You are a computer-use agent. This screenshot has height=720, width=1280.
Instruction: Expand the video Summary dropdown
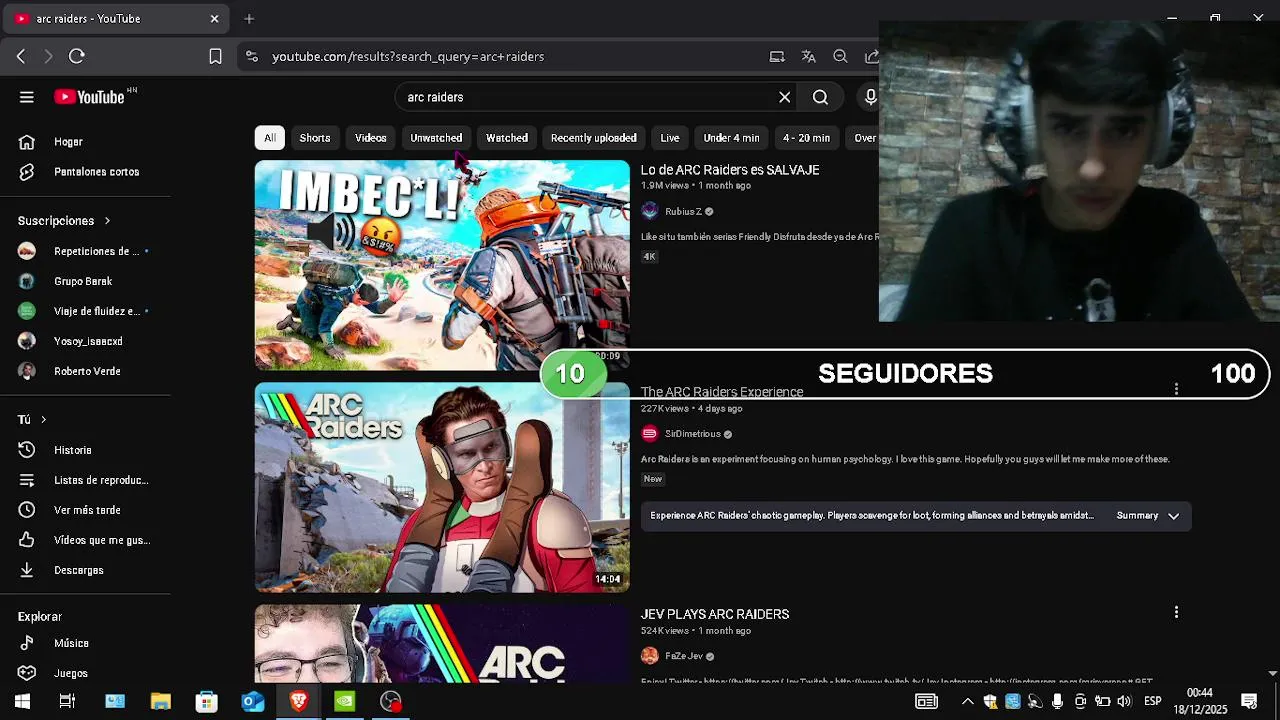(x=1148, y=516)
